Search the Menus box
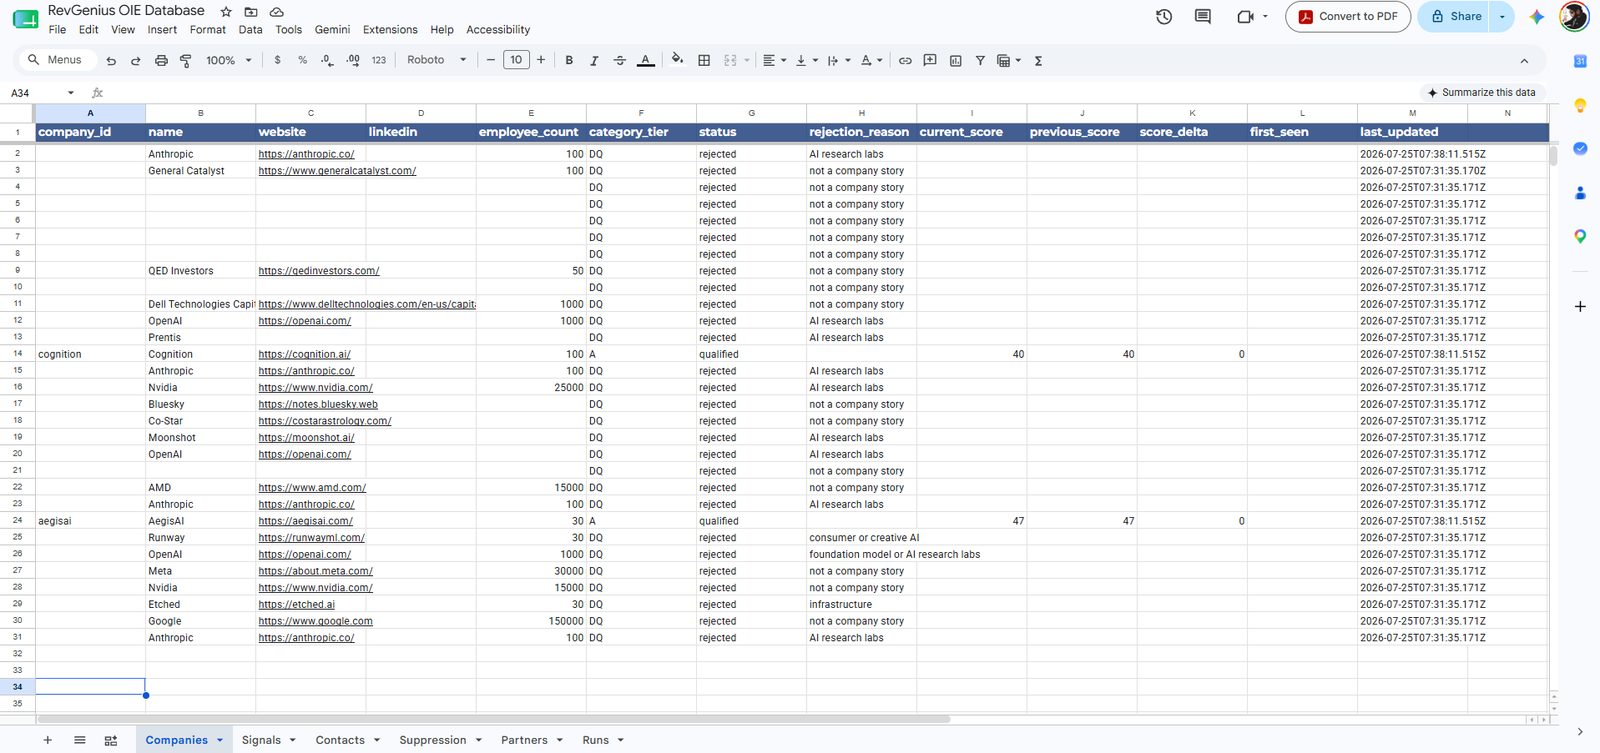Screen dimensions: 1600x753 pyautogui.click(x=58, y=60)
